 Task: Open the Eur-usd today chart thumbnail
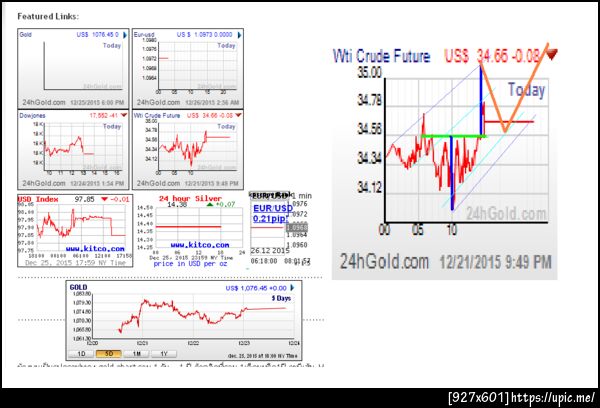coord(188,68)
